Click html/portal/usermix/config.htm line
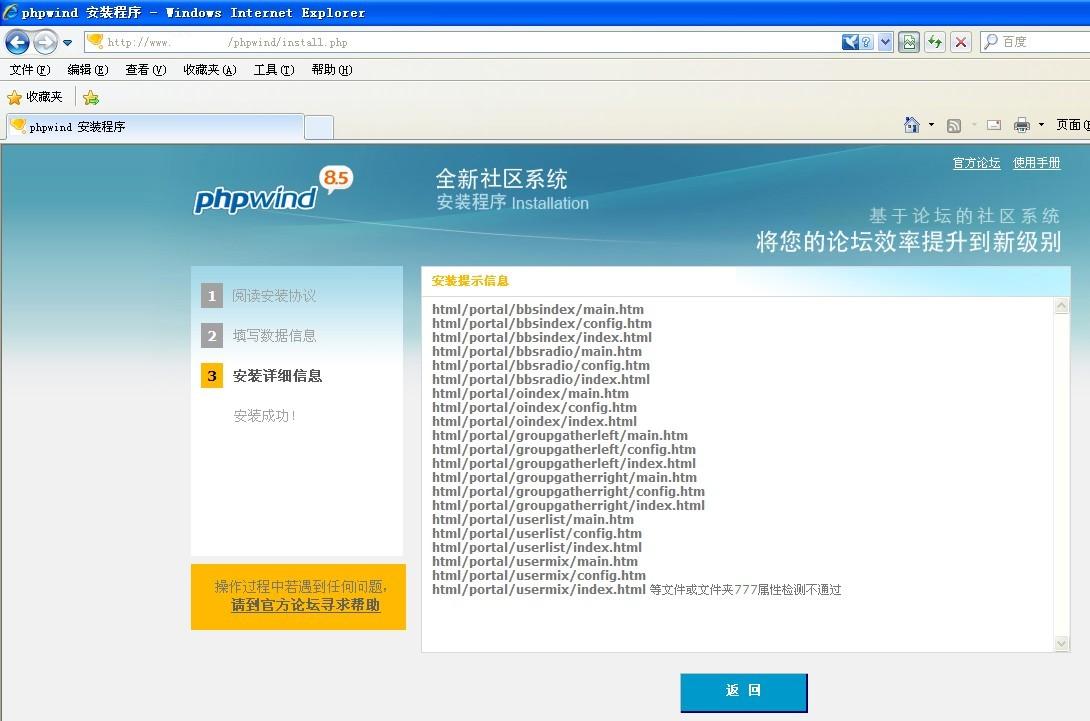The width and height of the screenshot is (1090, 721). tap(539, 575)
